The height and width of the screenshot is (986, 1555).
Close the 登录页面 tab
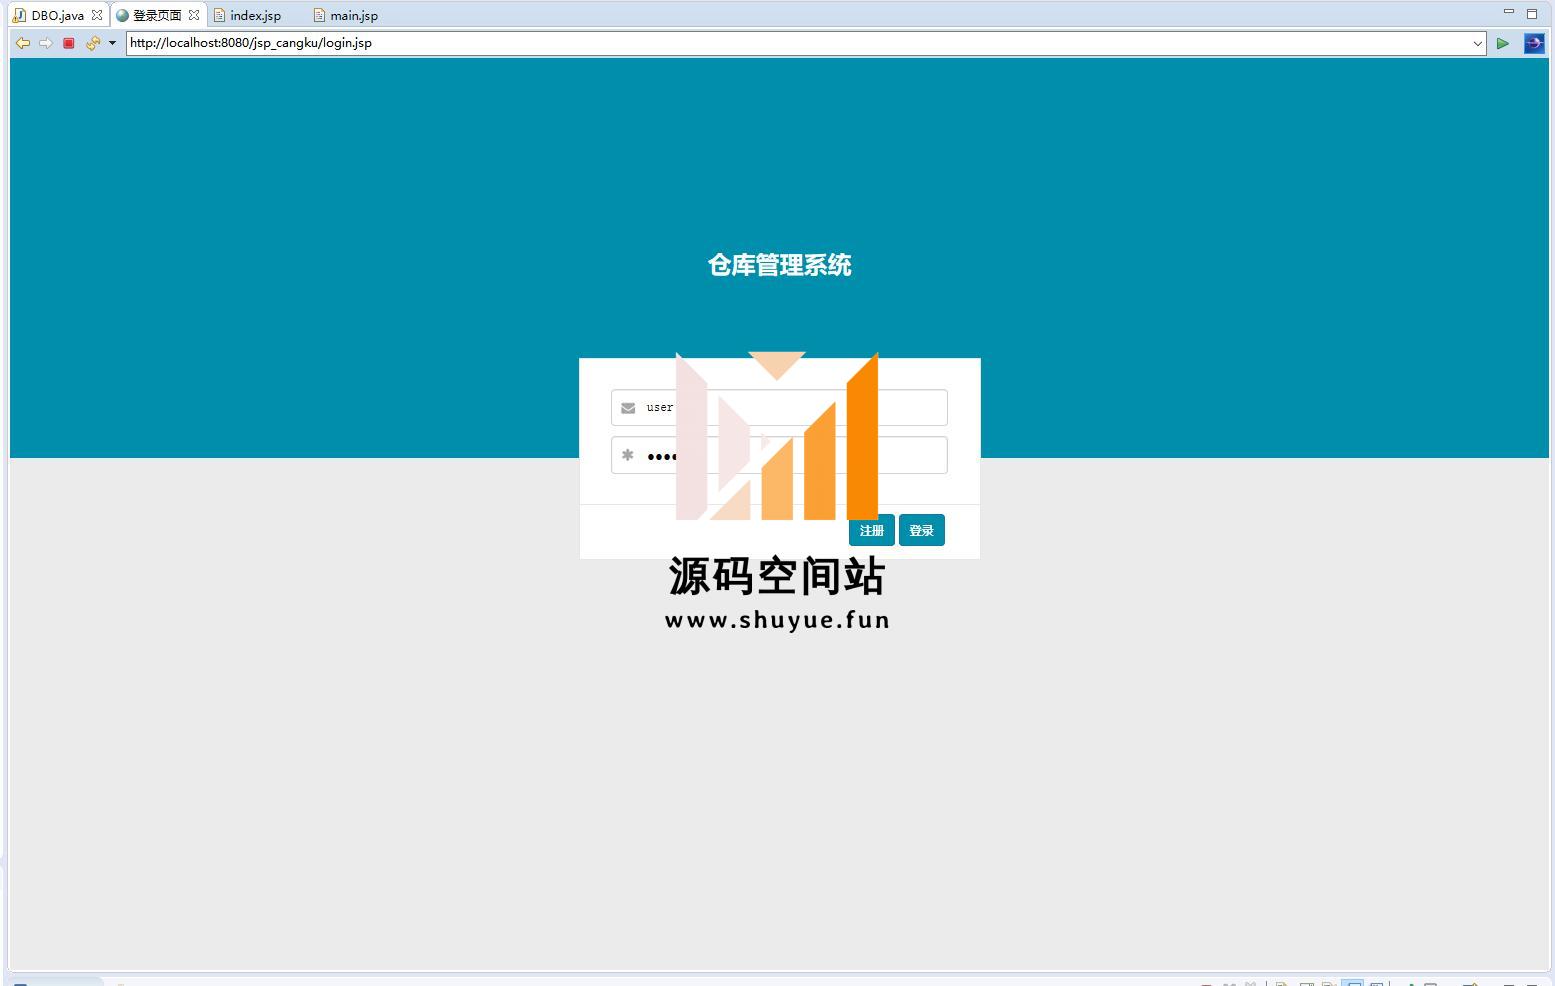coord(194,15)
